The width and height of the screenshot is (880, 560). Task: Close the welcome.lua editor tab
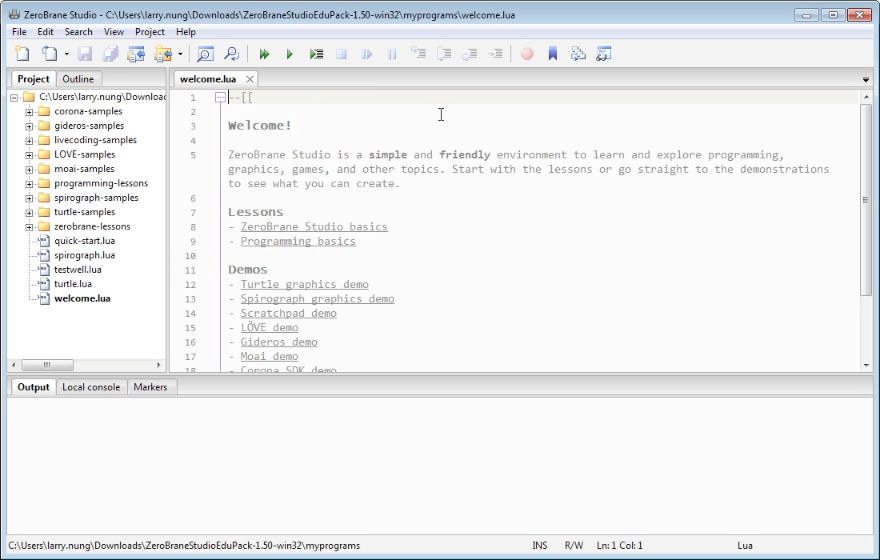[x=250, y=79]
